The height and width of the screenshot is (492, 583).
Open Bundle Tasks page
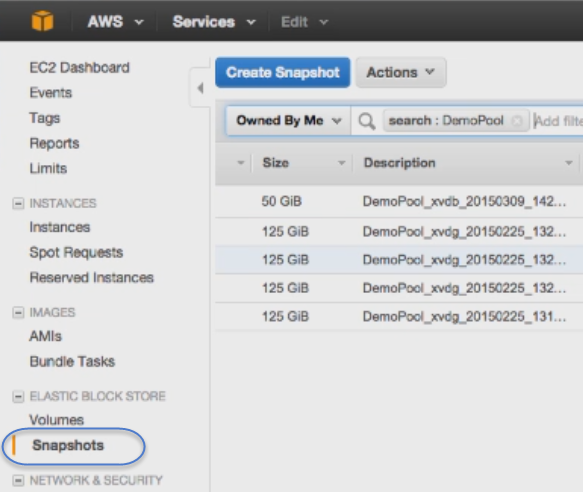[72, 361]
